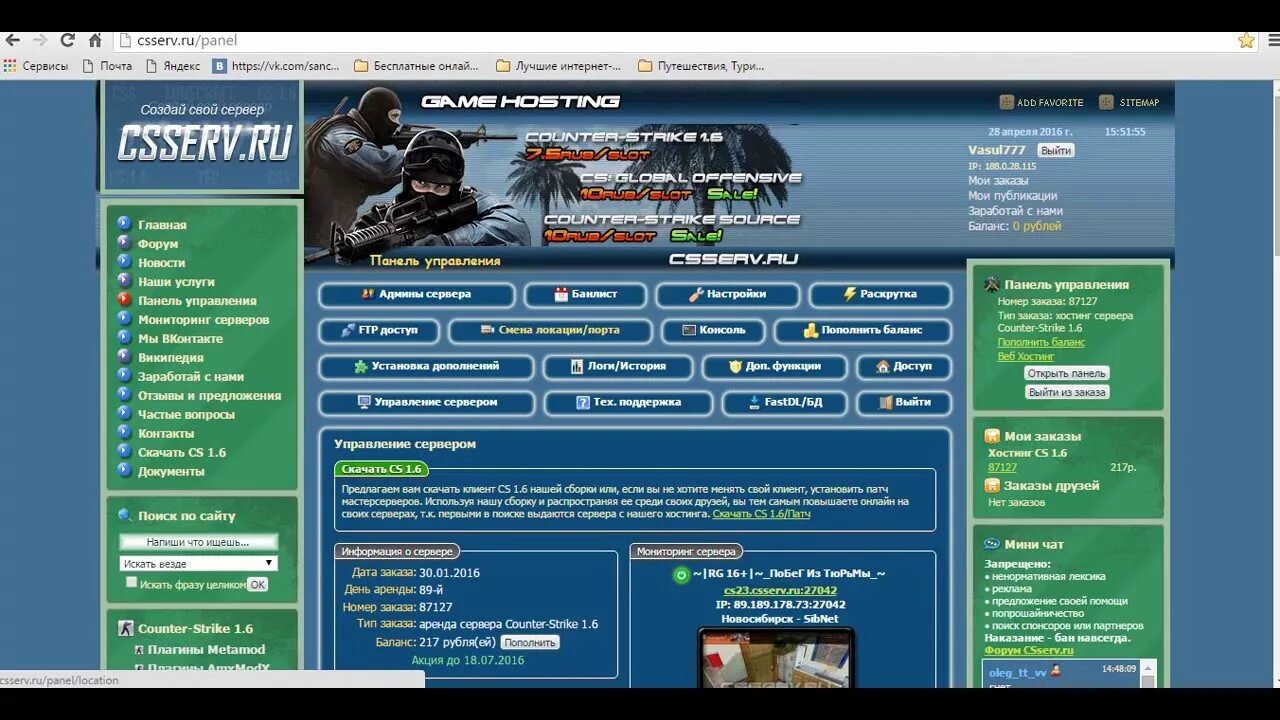
Task: Open FastDL/БД button
Action: click(x=785, y=403)
